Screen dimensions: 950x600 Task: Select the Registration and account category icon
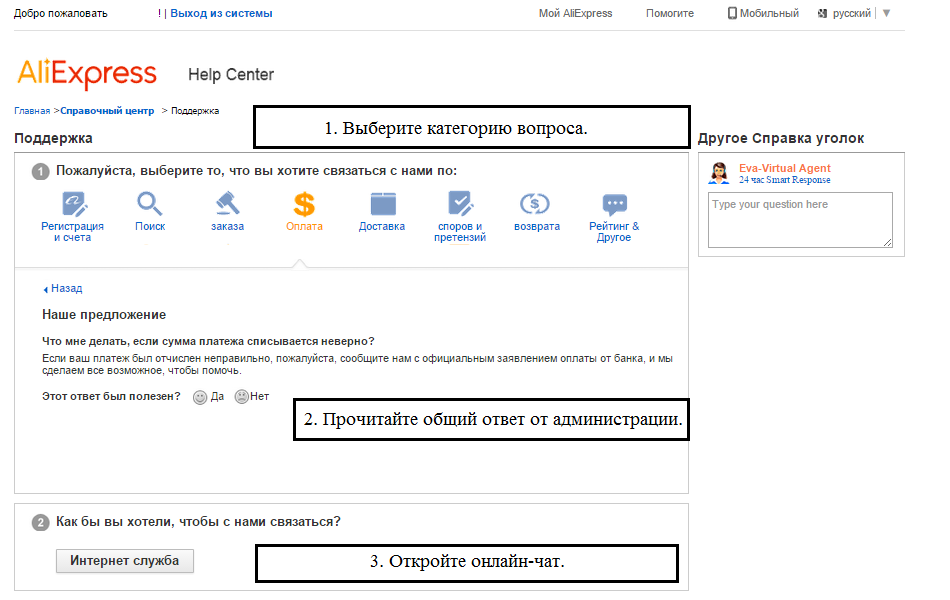coord(72,205)
